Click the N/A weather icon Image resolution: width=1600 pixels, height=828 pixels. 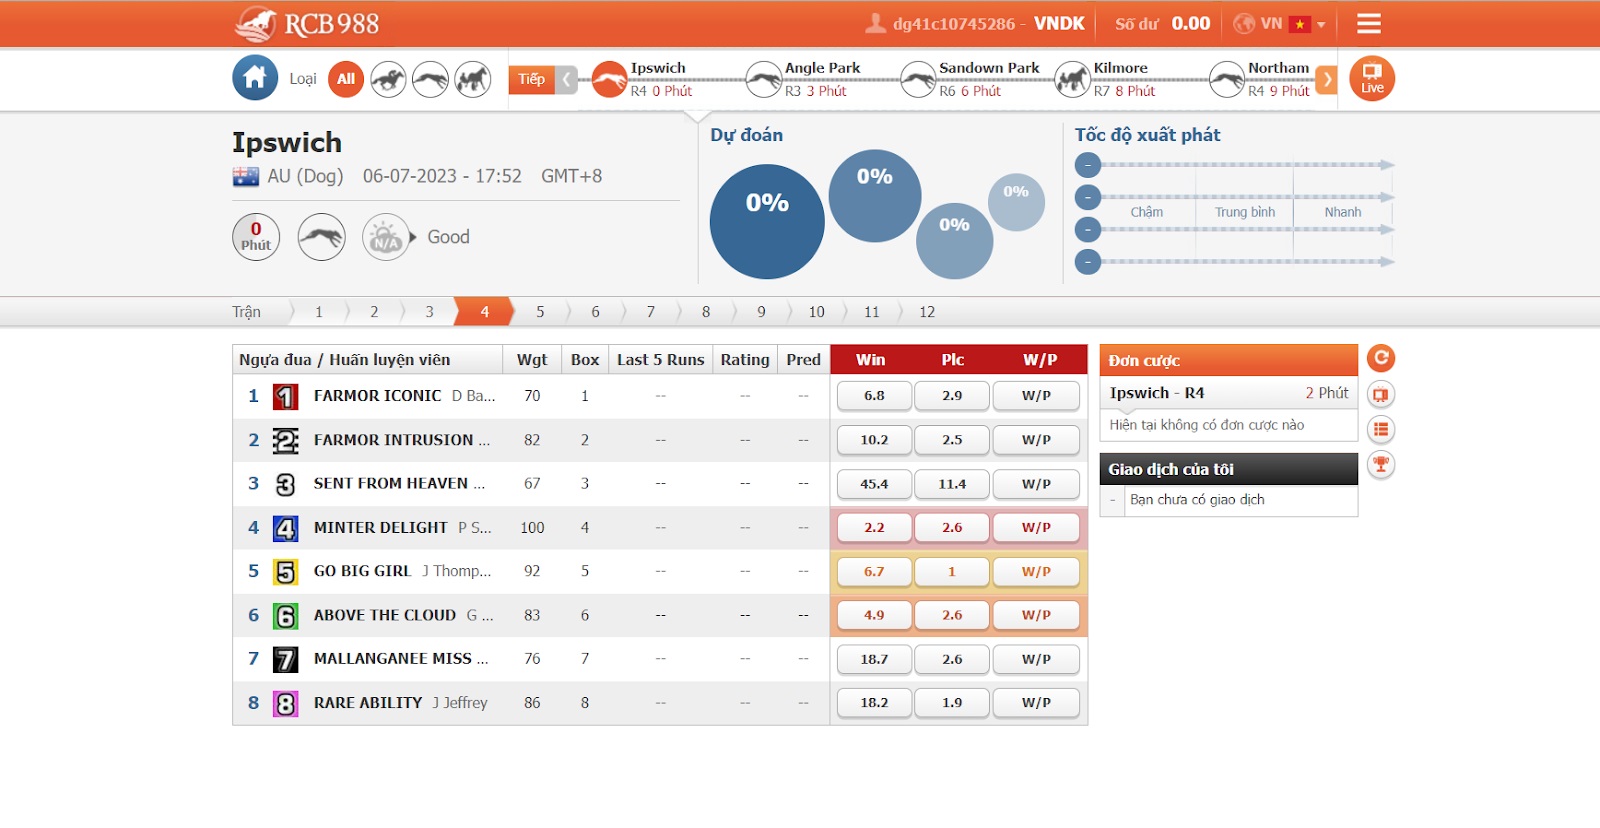[386, 237]
